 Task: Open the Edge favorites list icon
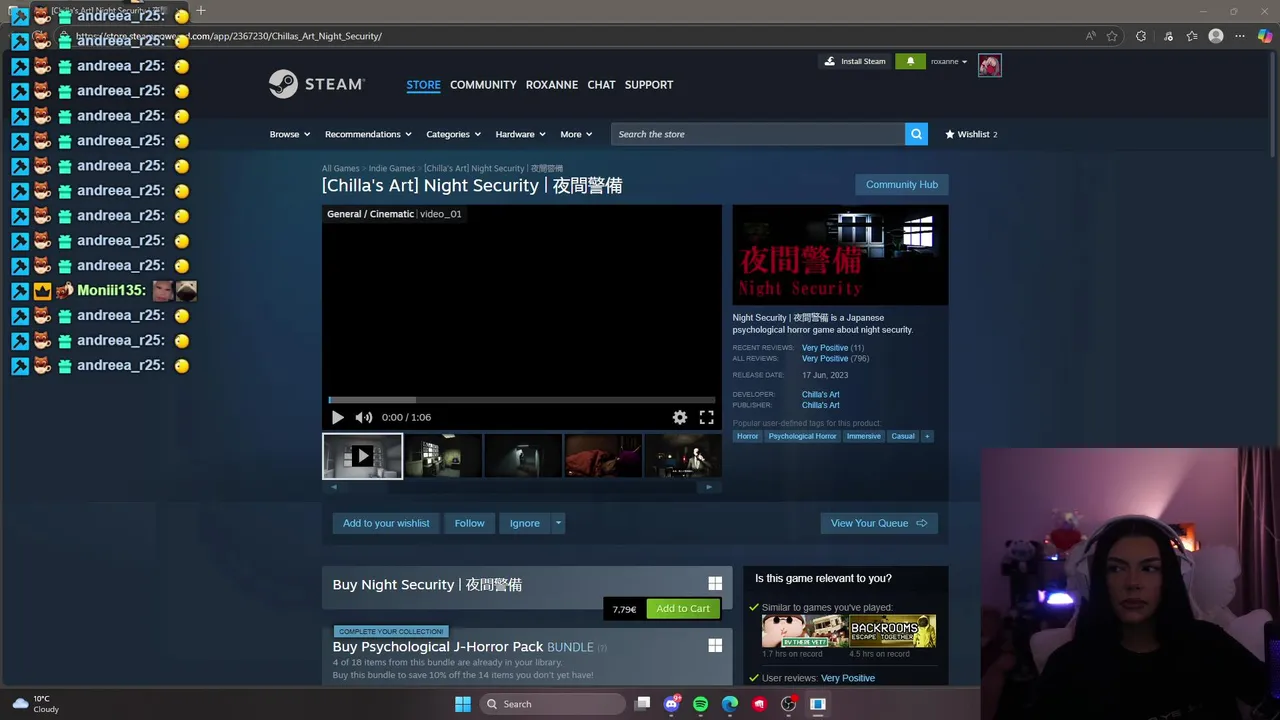click(x=1192, y=36)
